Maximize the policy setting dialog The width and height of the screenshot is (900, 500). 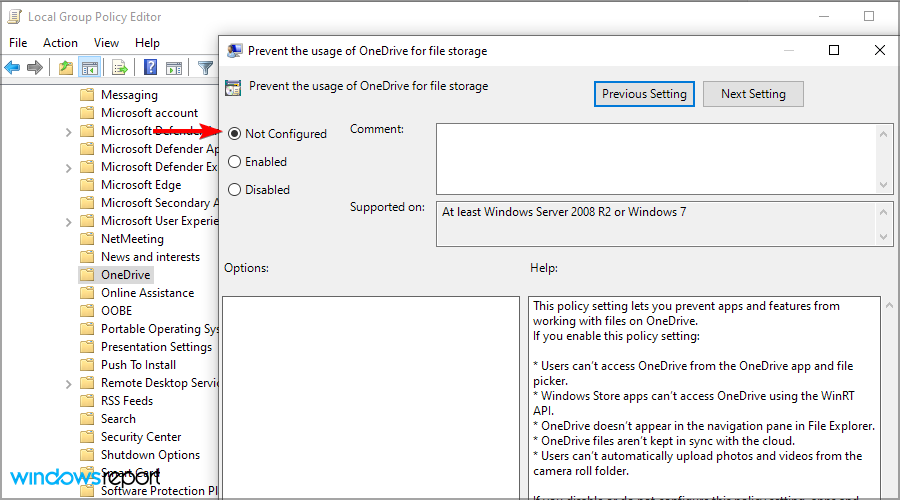pos(834,51)
